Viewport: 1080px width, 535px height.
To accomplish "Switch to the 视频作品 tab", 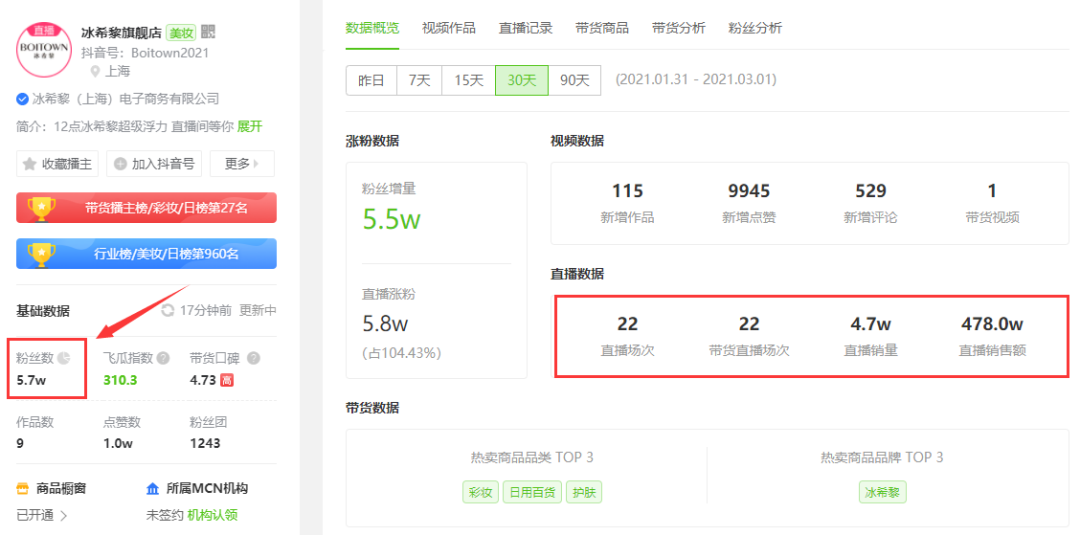I will pyautogui.click(x=448, y=28).
